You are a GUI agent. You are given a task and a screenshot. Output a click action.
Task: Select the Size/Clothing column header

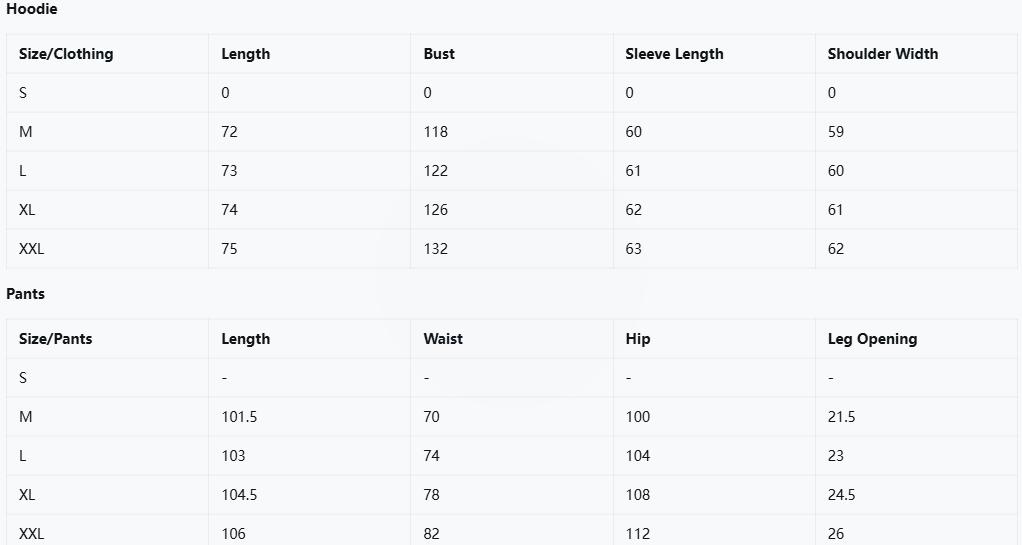click(66, 54)
